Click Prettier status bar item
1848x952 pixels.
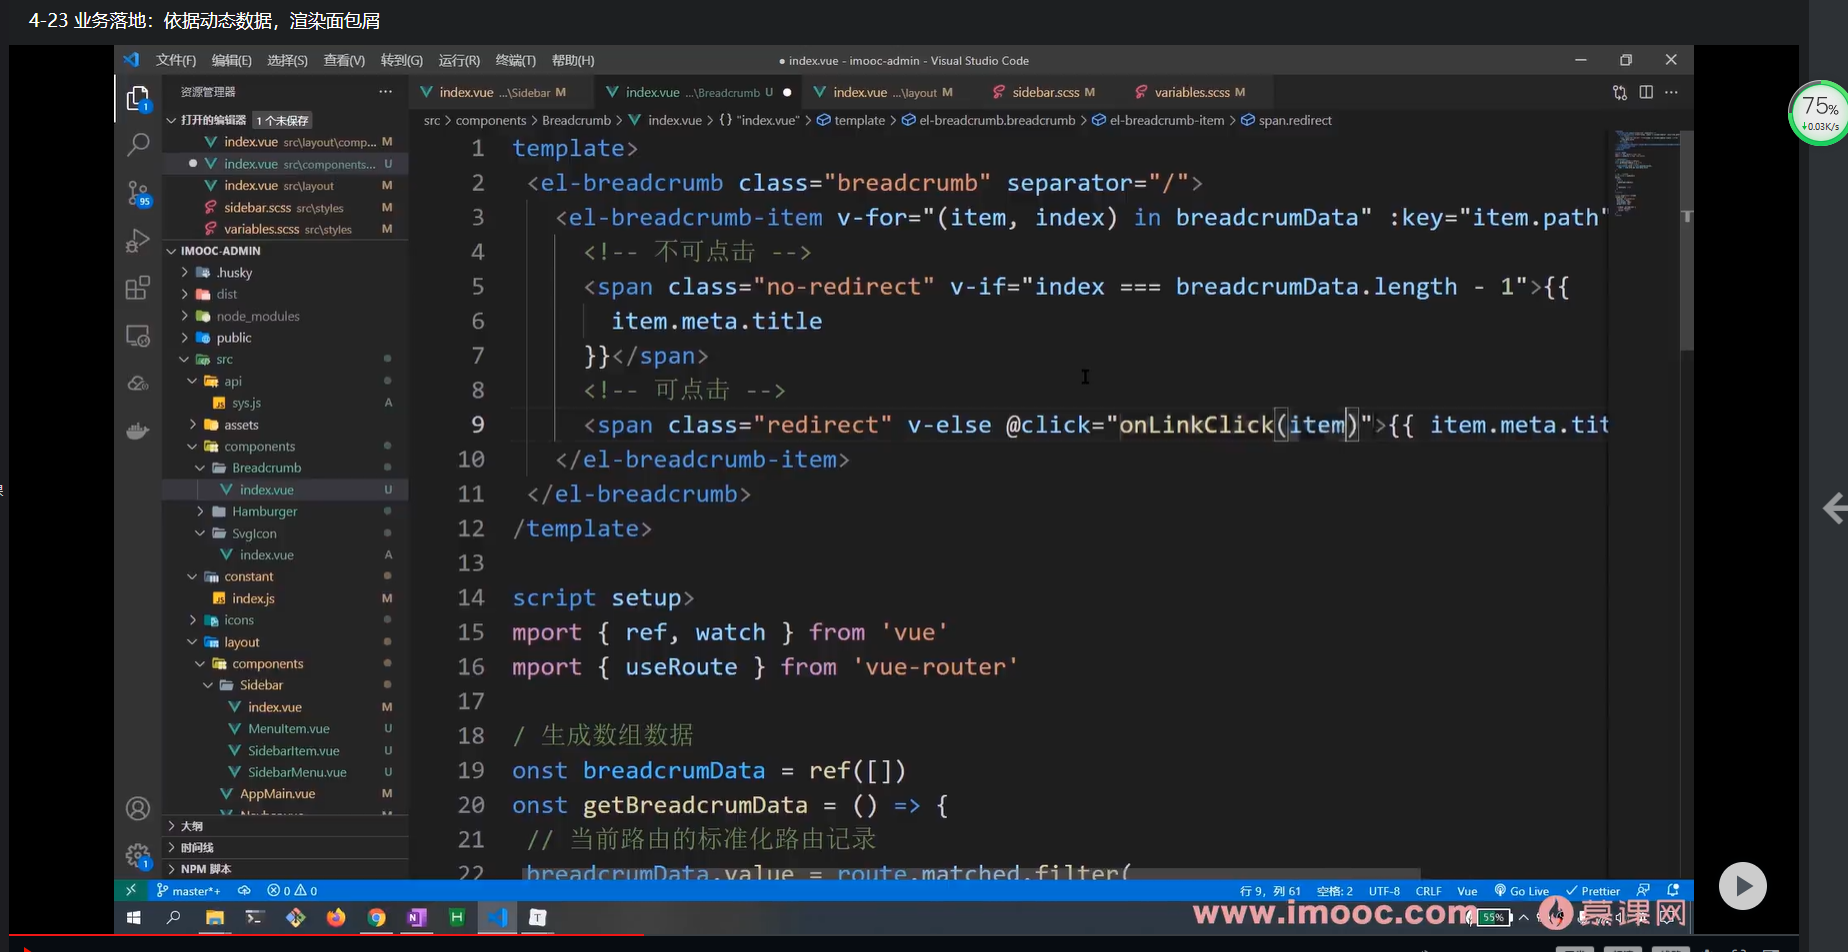coord(1592,890)
